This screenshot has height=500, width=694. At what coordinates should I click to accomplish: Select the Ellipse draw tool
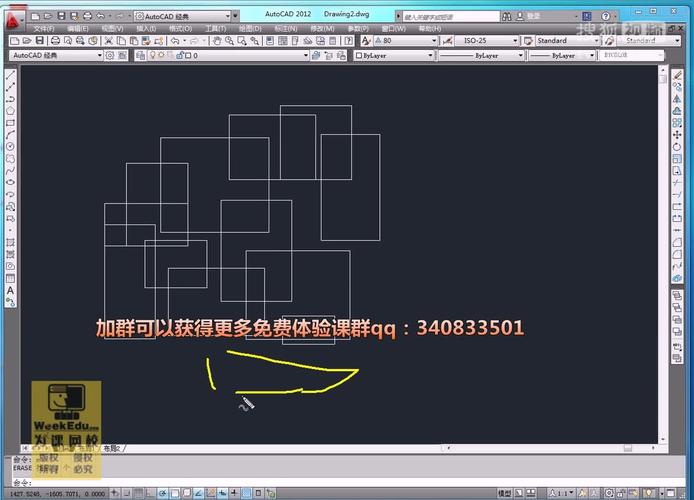click(x=11, y=182)
